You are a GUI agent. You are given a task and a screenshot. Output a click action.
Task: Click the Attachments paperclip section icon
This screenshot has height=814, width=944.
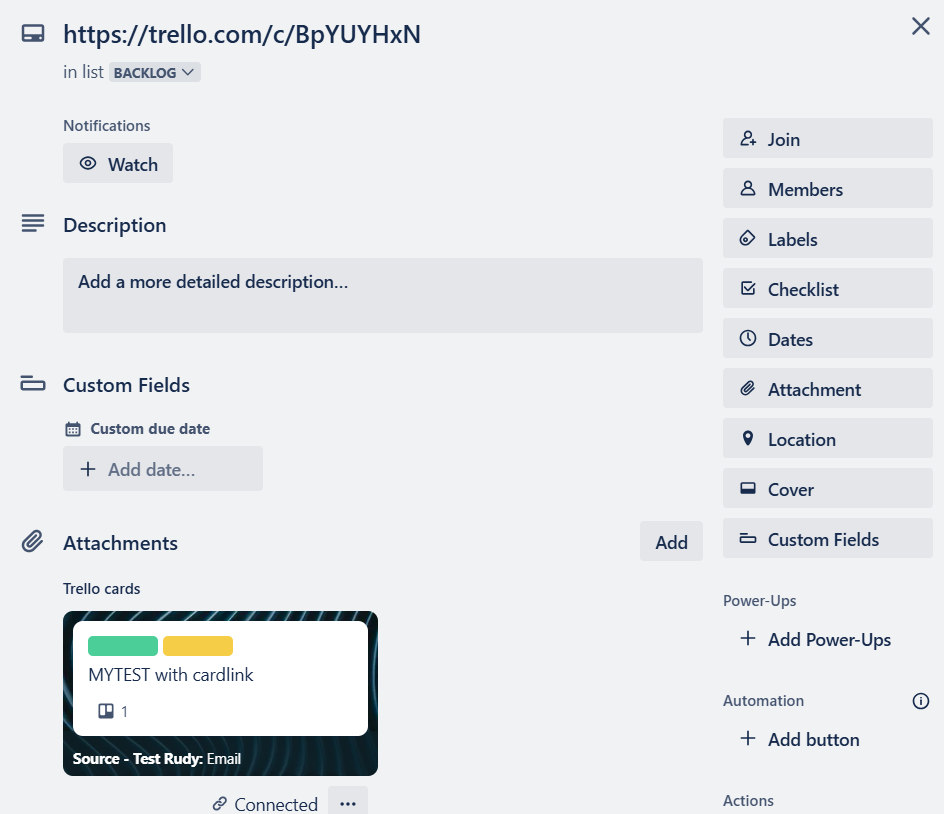(33, 542)
